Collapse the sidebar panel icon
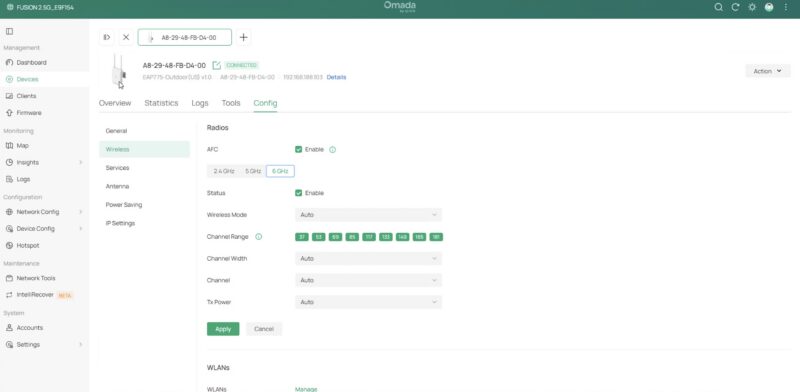800x392 pixels. pos(9,31)
